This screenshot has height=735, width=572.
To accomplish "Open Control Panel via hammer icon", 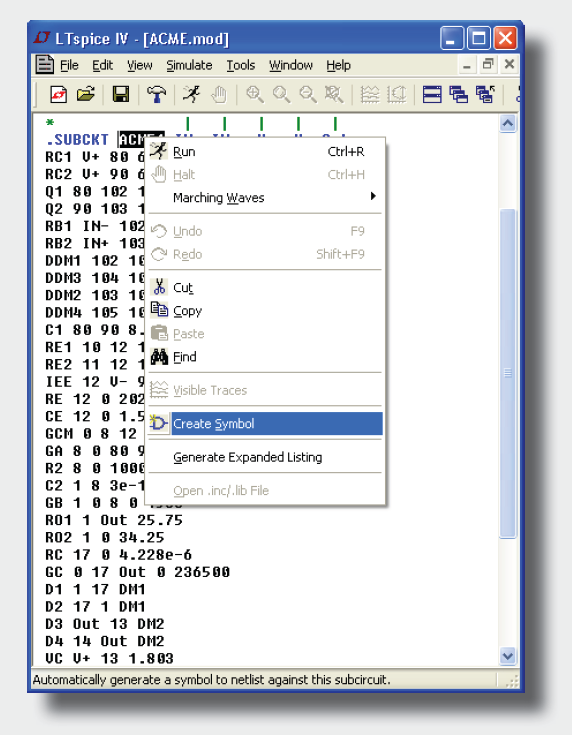I will click(157, 95).
